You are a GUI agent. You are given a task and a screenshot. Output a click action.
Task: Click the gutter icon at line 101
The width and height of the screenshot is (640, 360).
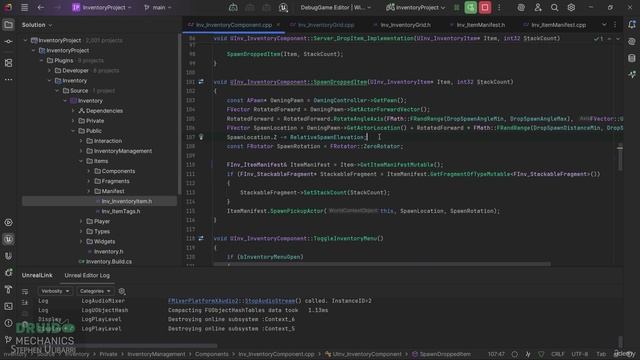click(201, 82)
